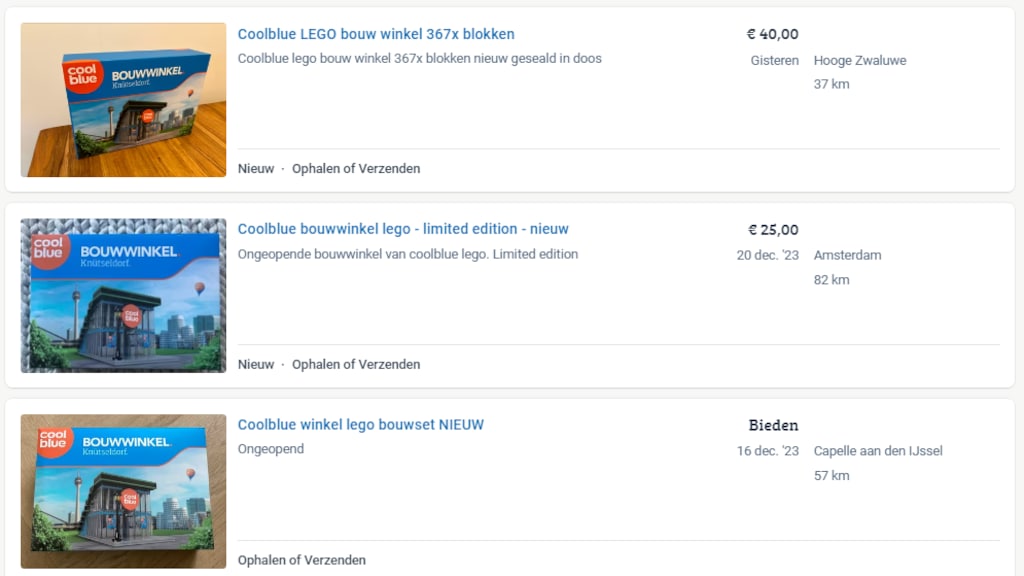Click the "Ongeopend" description text
This screenshot has width=1024, height=576.
pos(271,449)
